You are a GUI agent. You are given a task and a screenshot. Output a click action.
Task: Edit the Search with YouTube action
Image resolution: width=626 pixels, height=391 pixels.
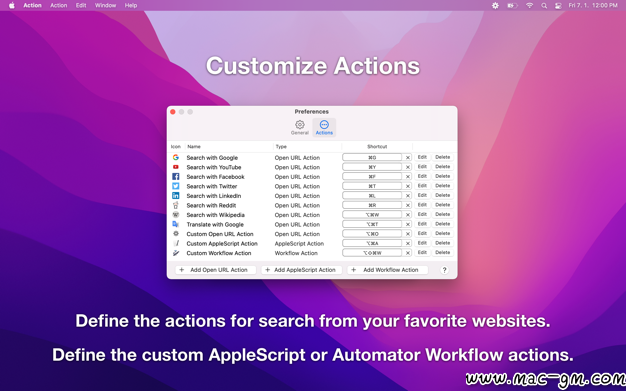pyautogui.click(x=422, y=167)
